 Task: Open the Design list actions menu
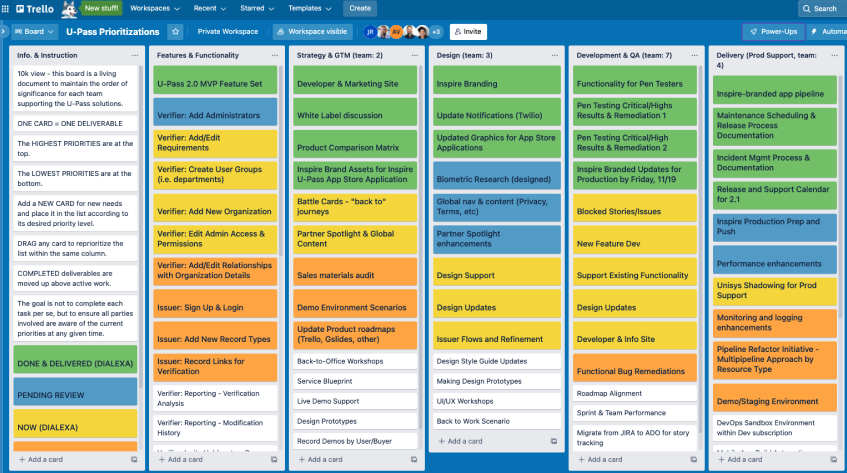(554, 55)
